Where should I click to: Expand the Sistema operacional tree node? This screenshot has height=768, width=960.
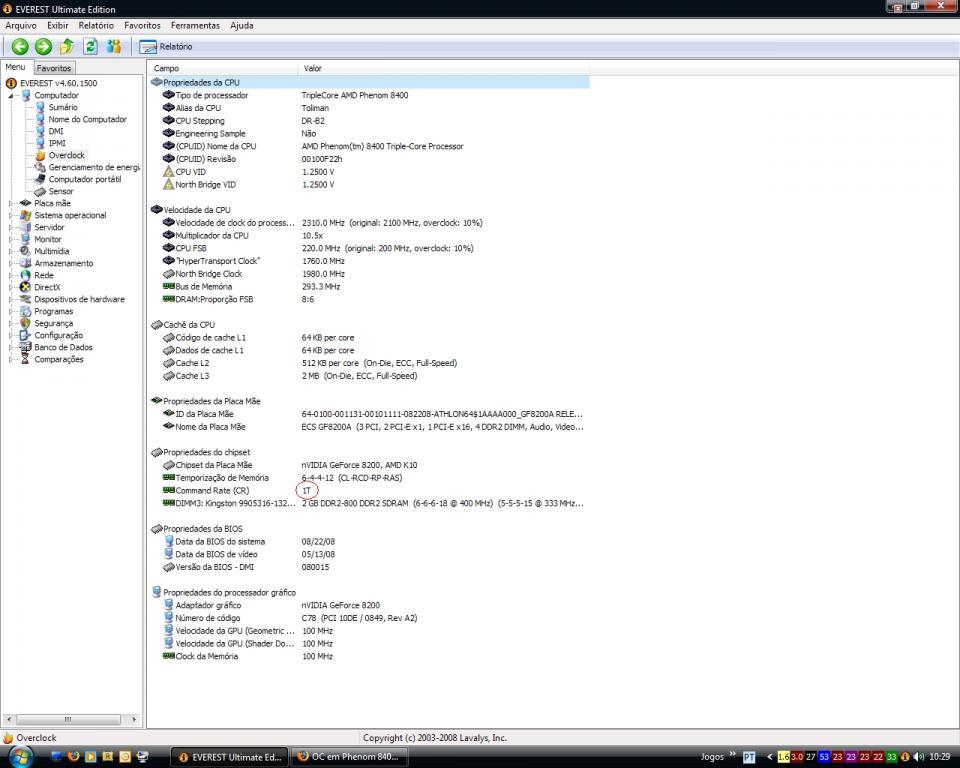click(10, 216)
